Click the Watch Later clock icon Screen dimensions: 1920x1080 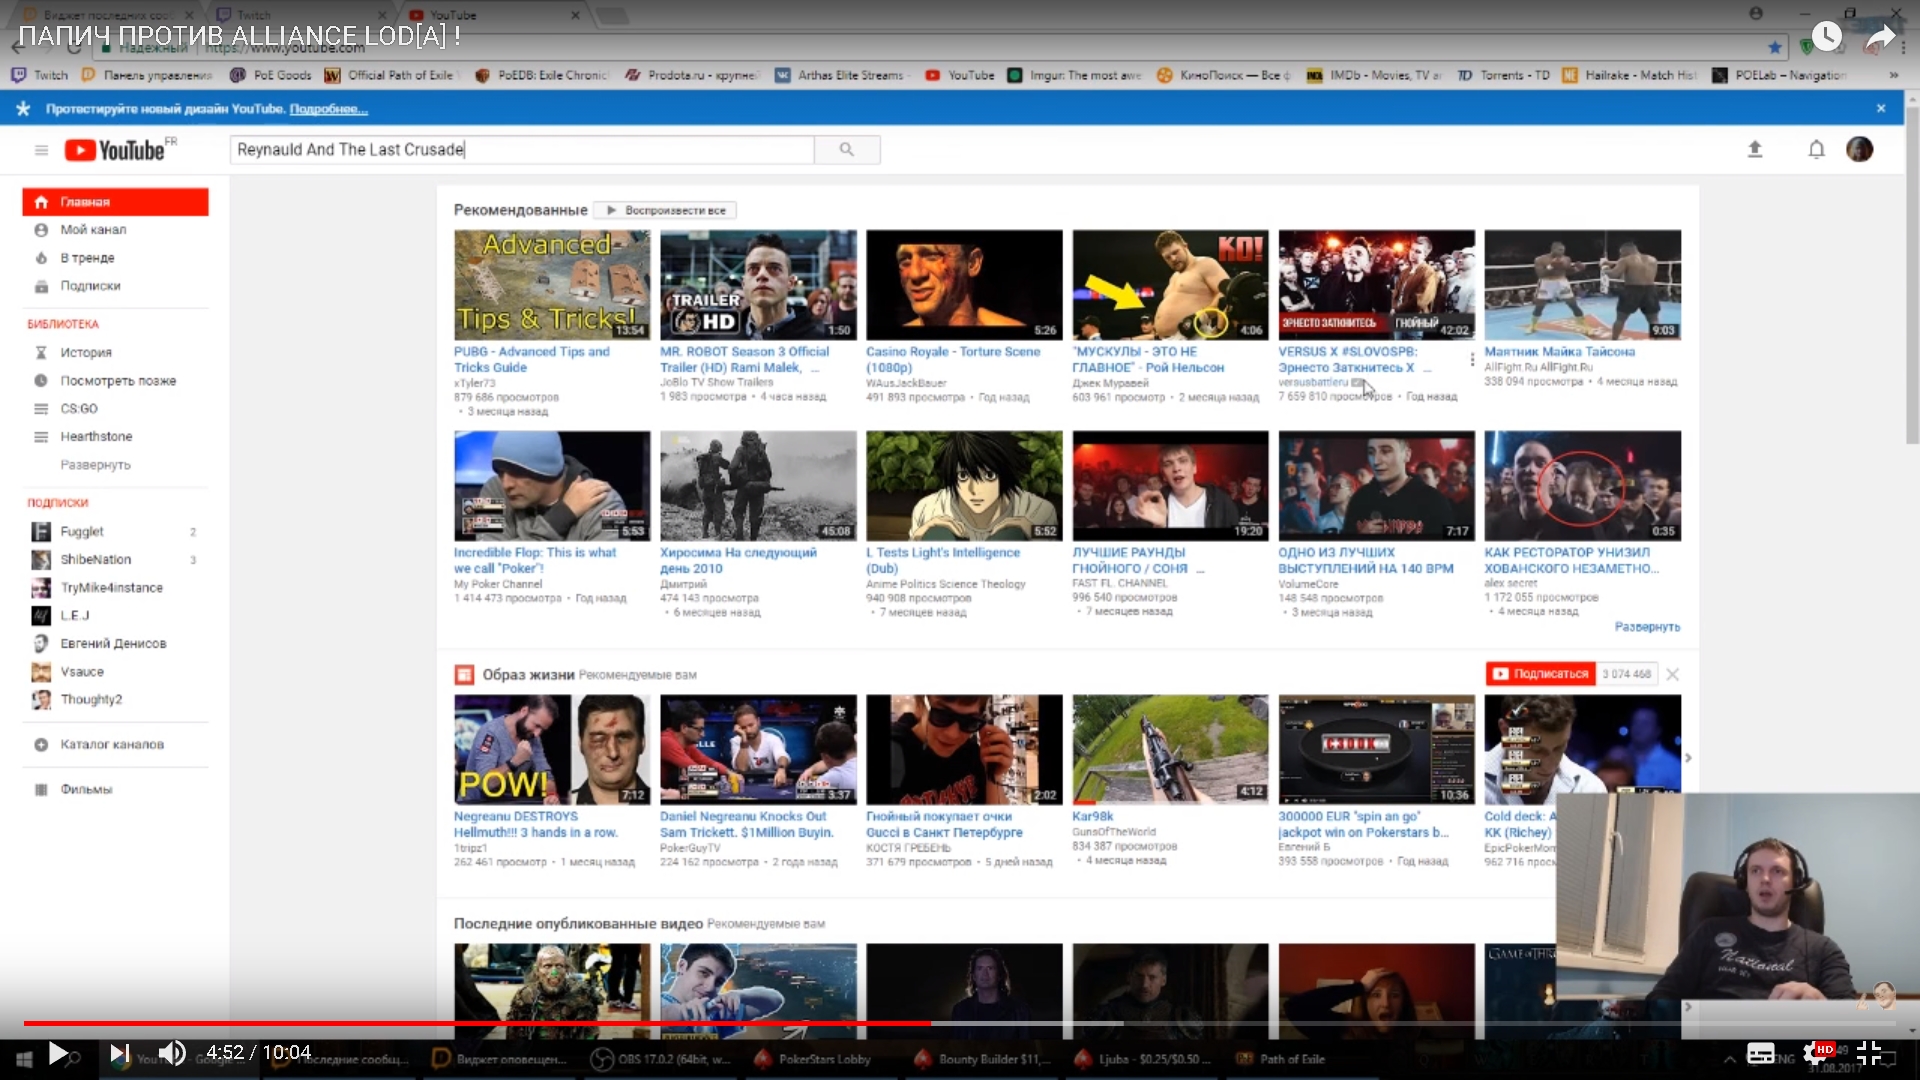[x=1826, y=37]
